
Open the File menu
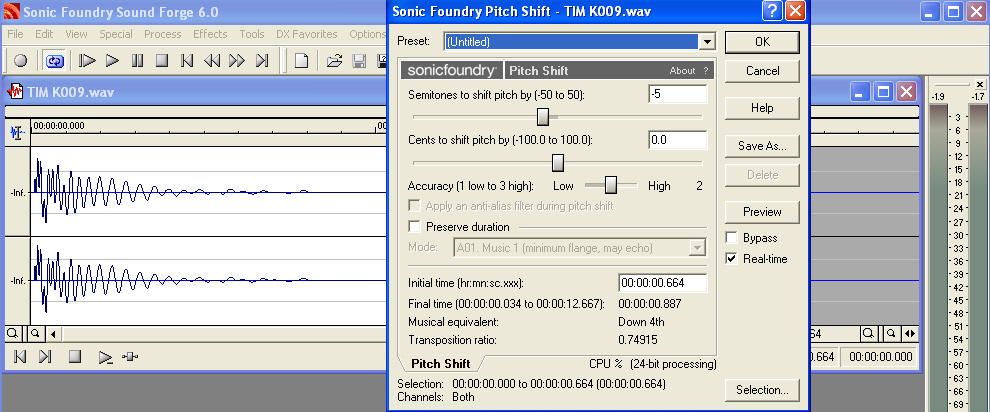coord(15,34)
